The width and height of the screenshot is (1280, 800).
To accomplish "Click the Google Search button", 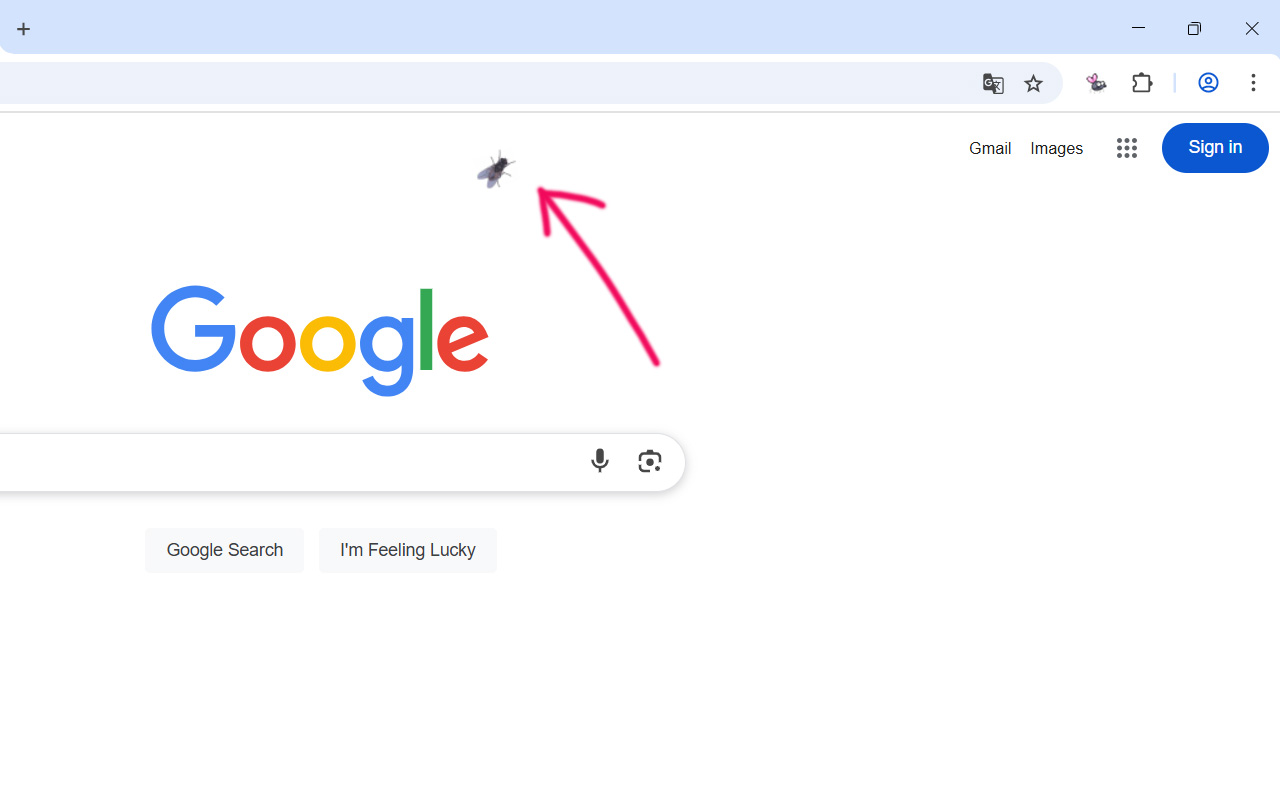I will tap(224, 550).
